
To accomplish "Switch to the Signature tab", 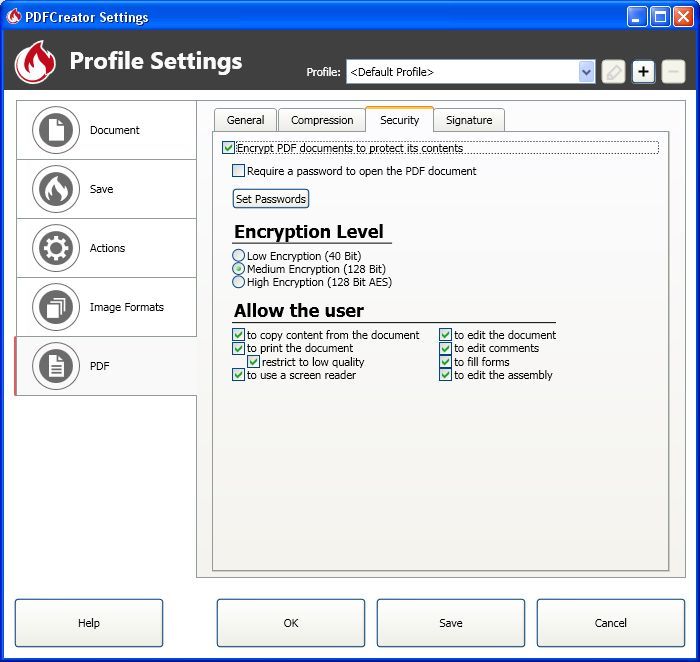I will click(469, 120).
